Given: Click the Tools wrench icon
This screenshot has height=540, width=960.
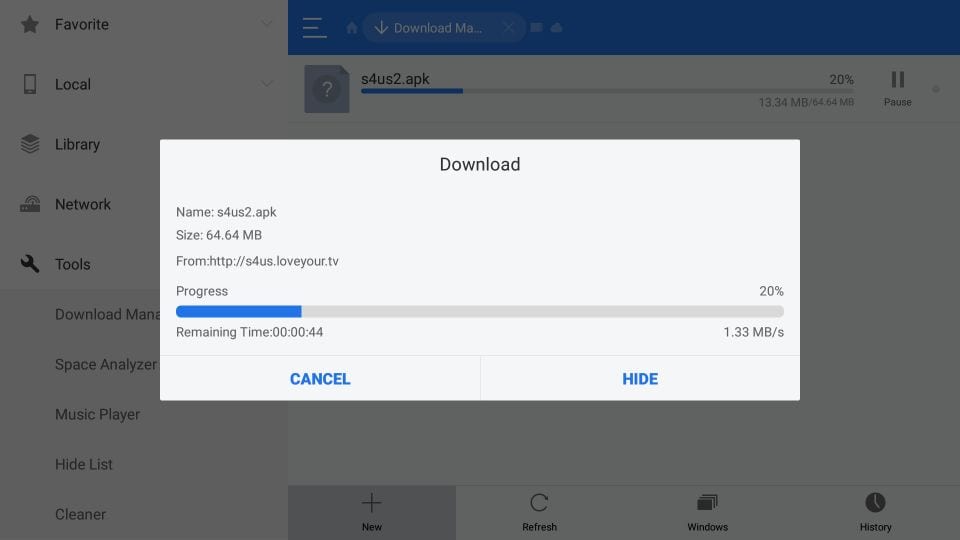Looking at the screenshot, I should (x=29, y=264).
